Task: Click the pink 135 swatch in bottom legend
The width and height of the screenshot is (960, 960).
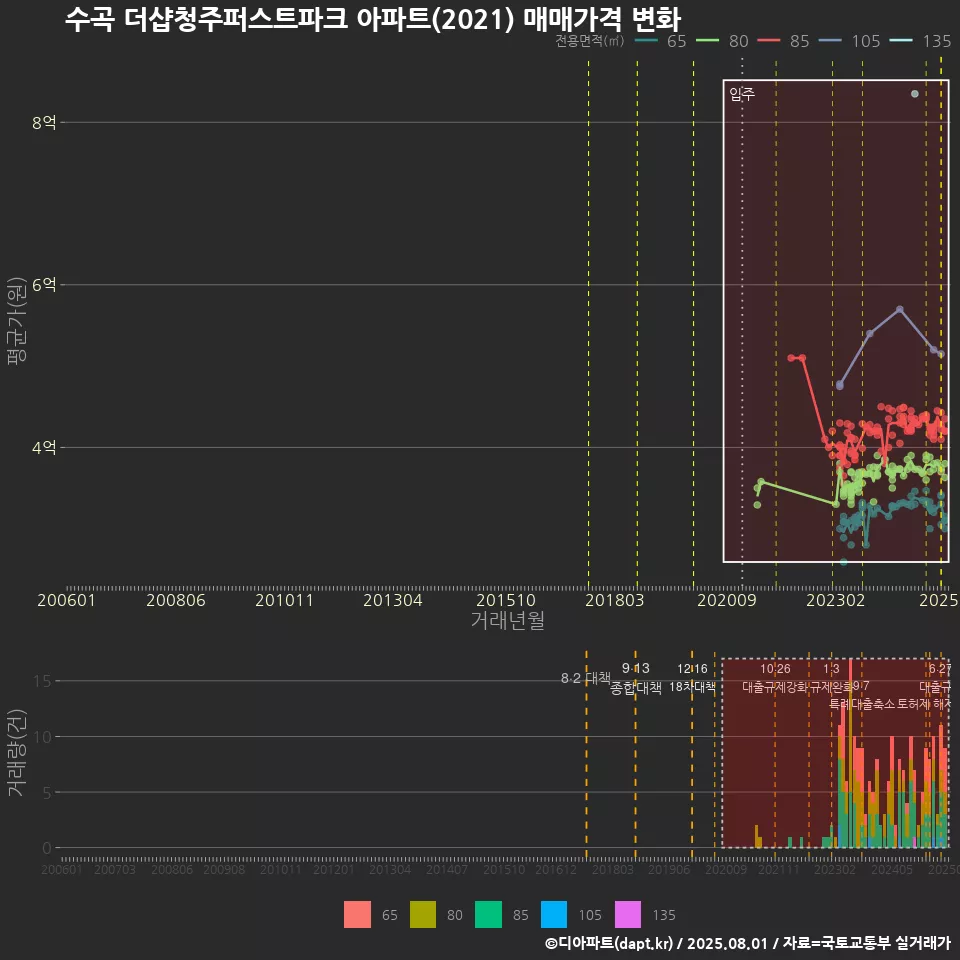Action: tap(628, 915)
